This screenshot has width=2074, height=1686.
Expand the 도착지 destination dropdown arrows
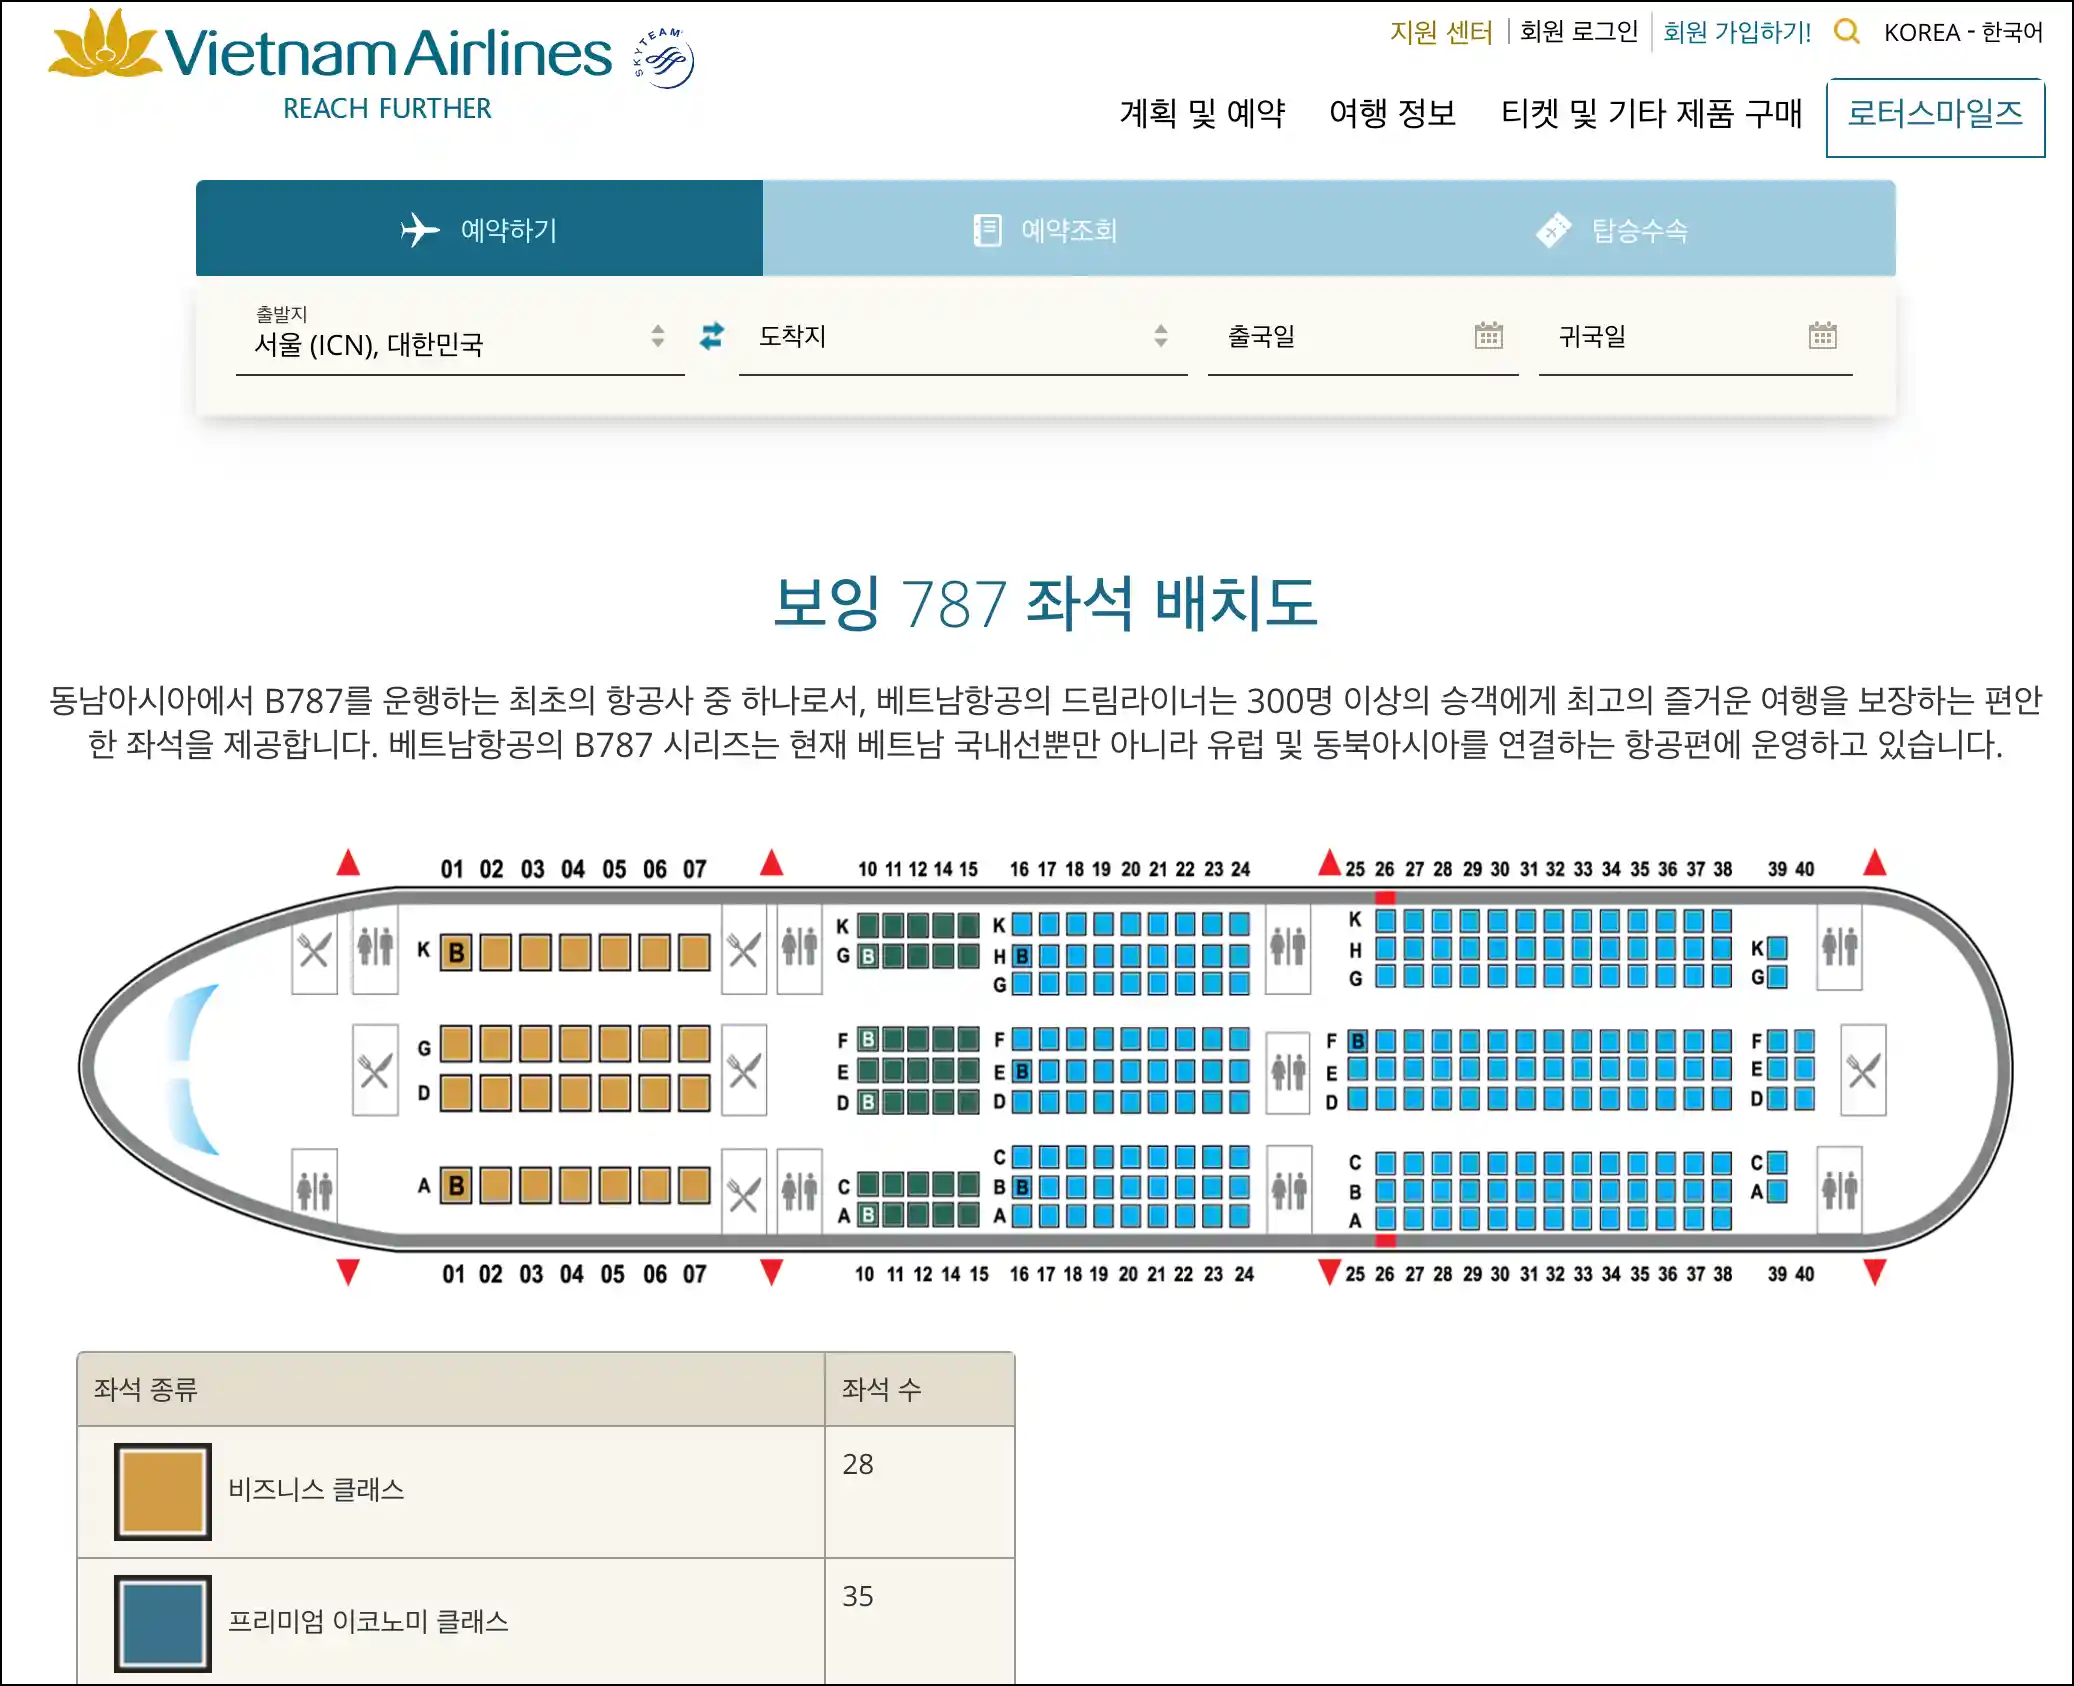pos(1161,336)
